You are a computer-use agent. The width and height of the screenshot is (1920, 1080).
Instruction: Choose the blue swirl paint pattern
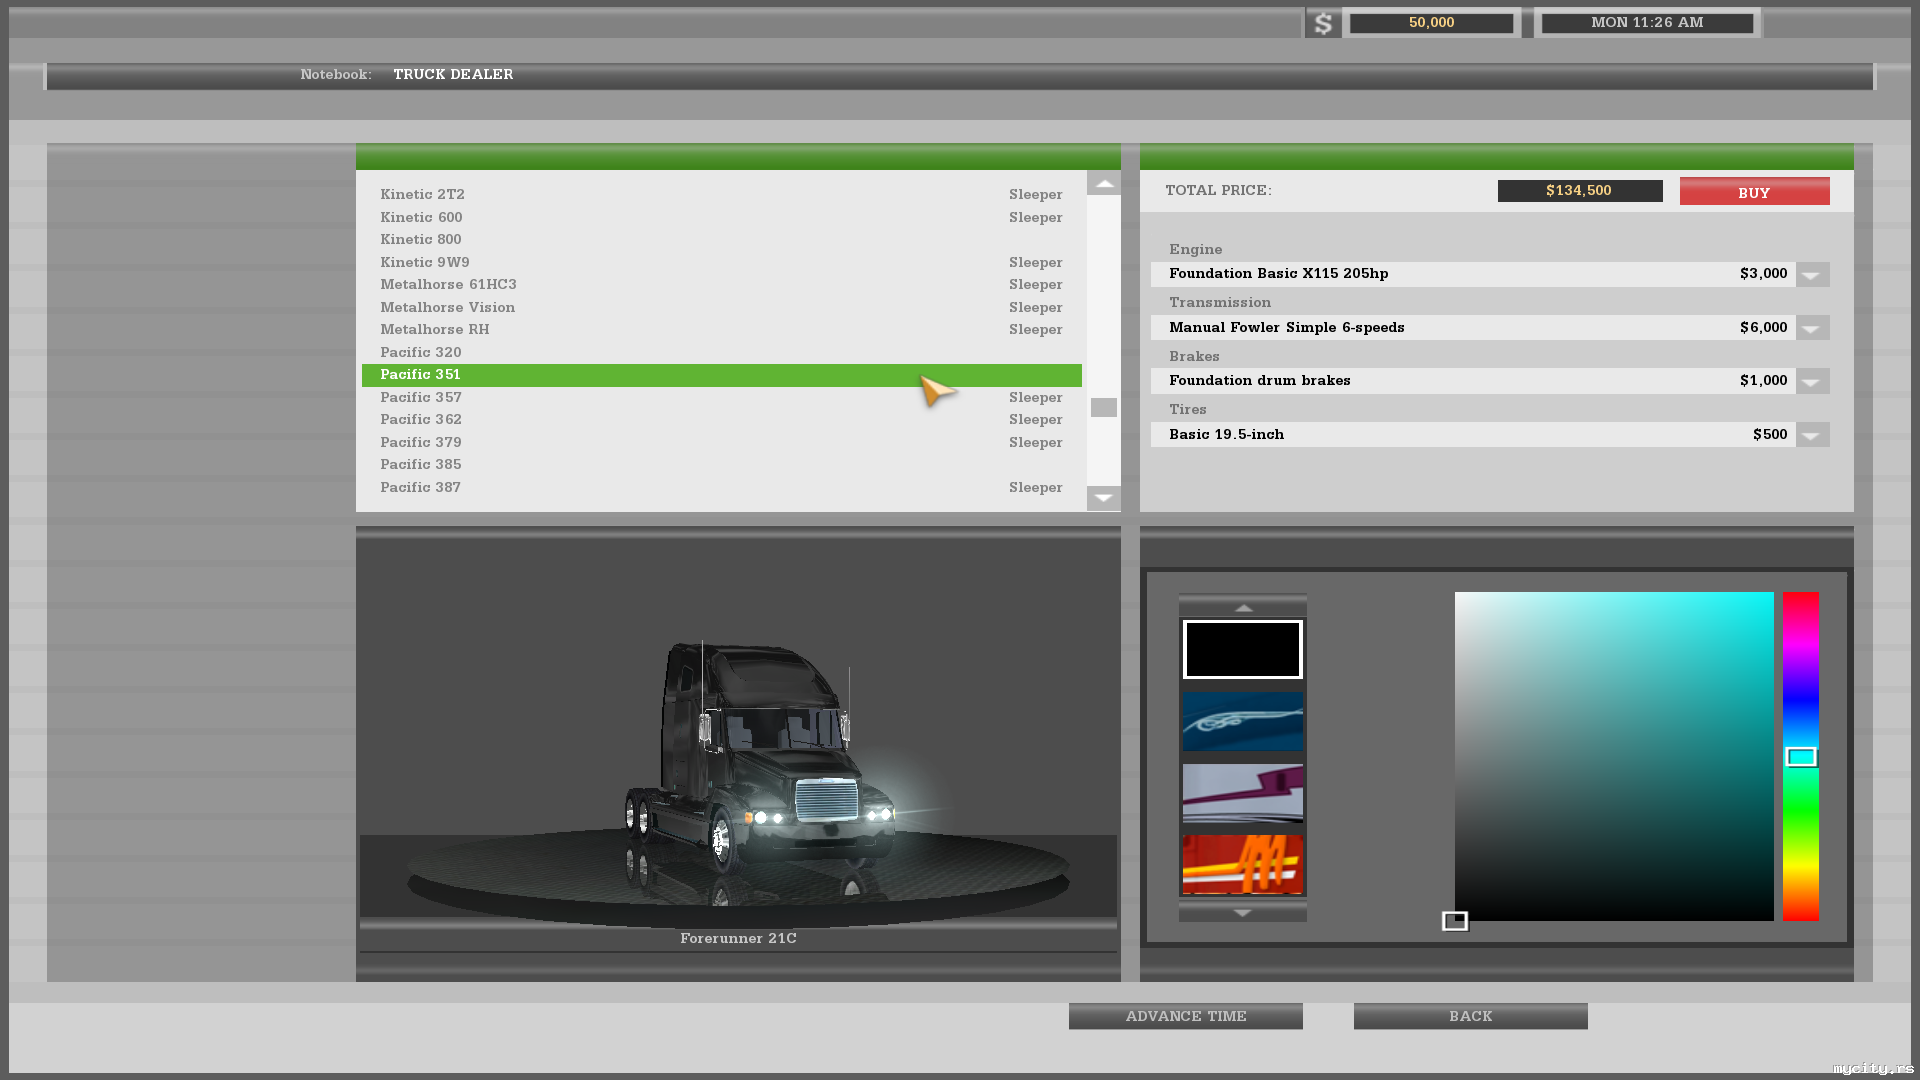(1242, 721)
